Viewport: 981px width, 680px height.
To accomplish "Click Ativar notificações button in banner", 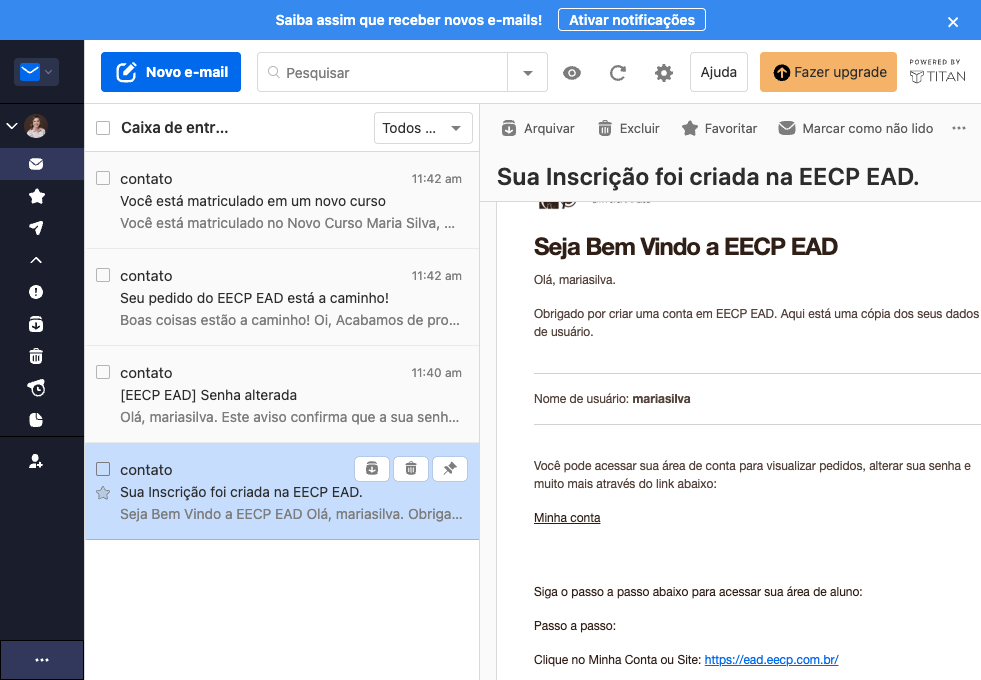I will 632,20.
